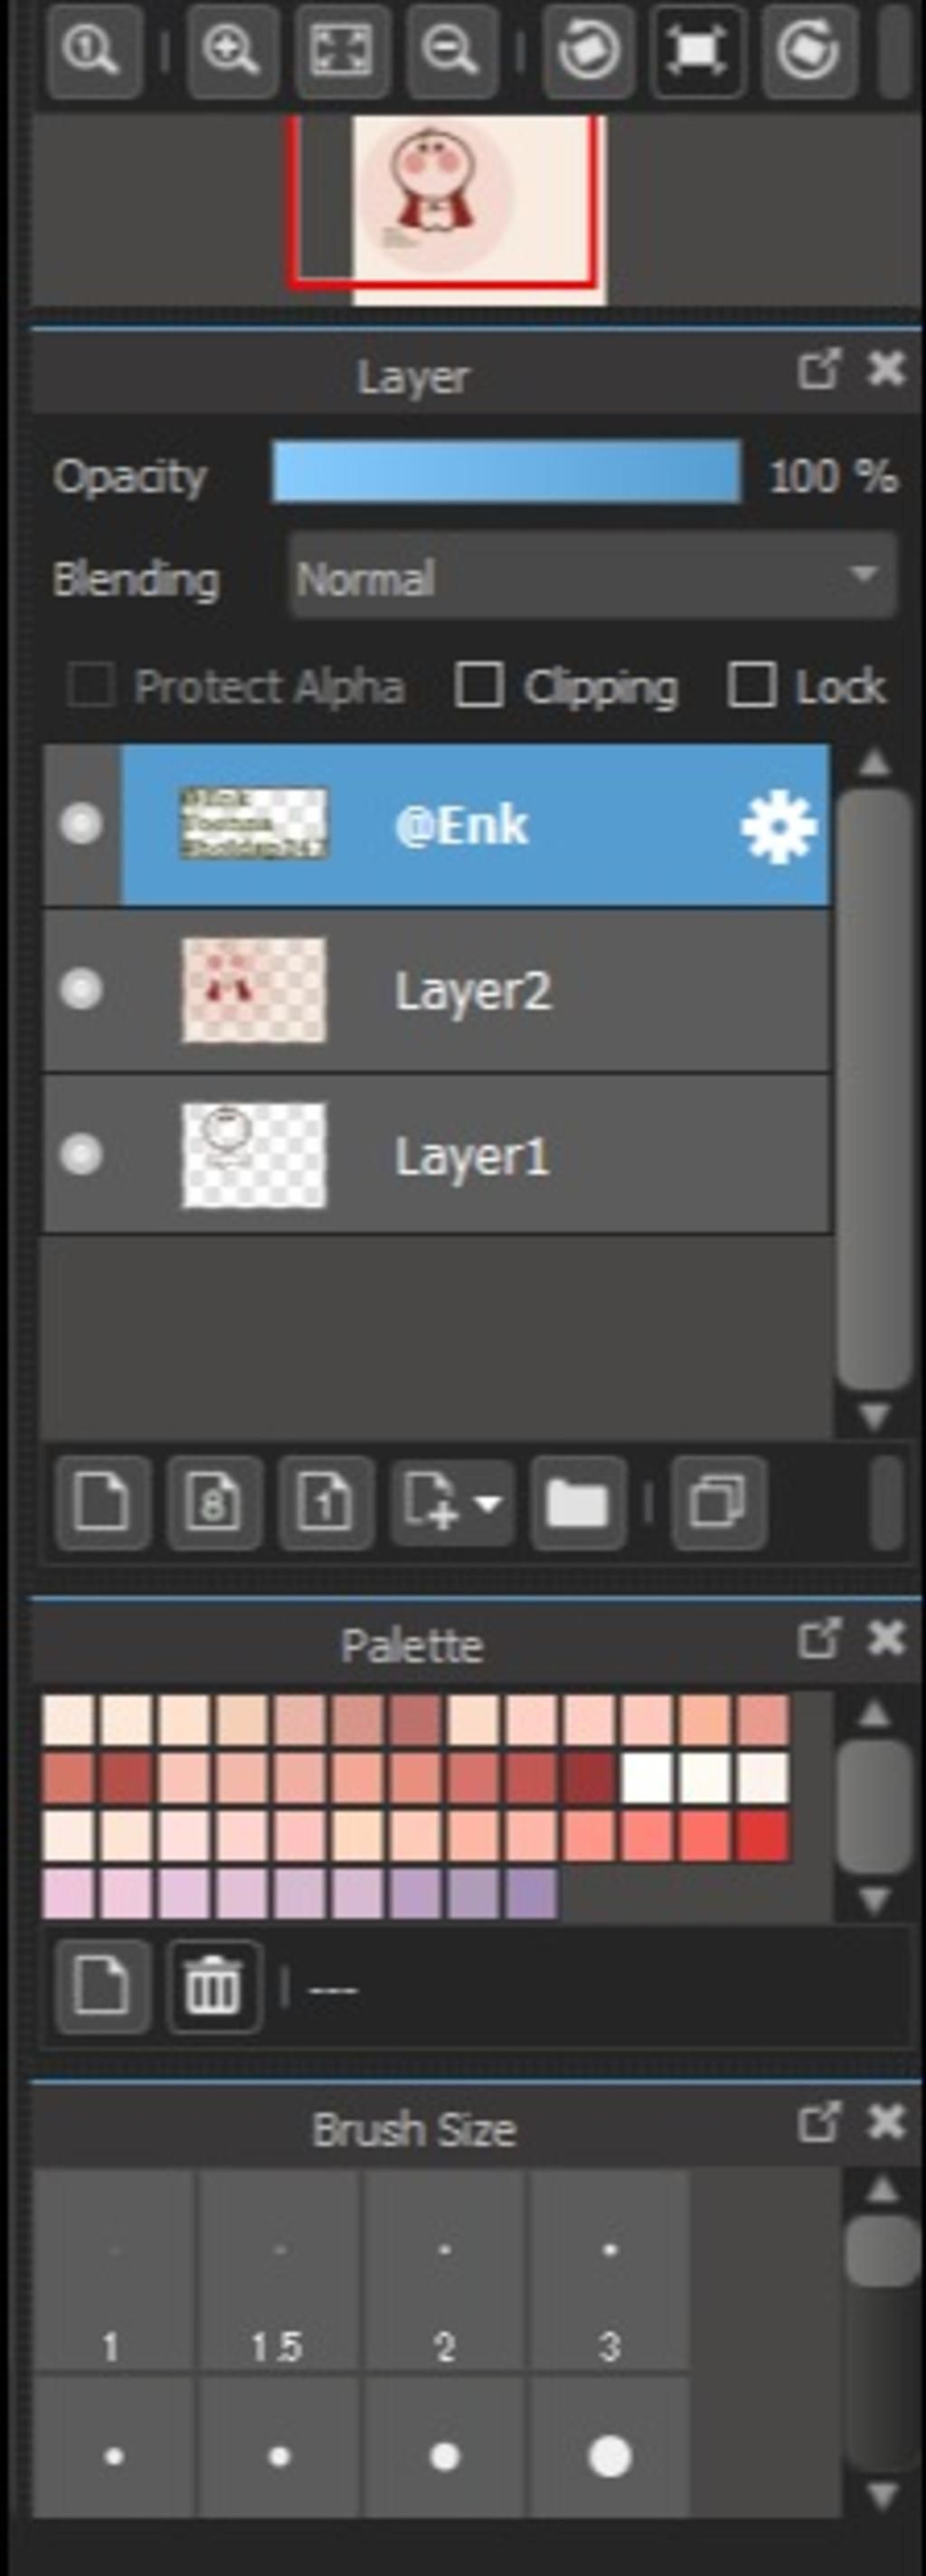Add new 1-bit layer icon

(327, 1503)
